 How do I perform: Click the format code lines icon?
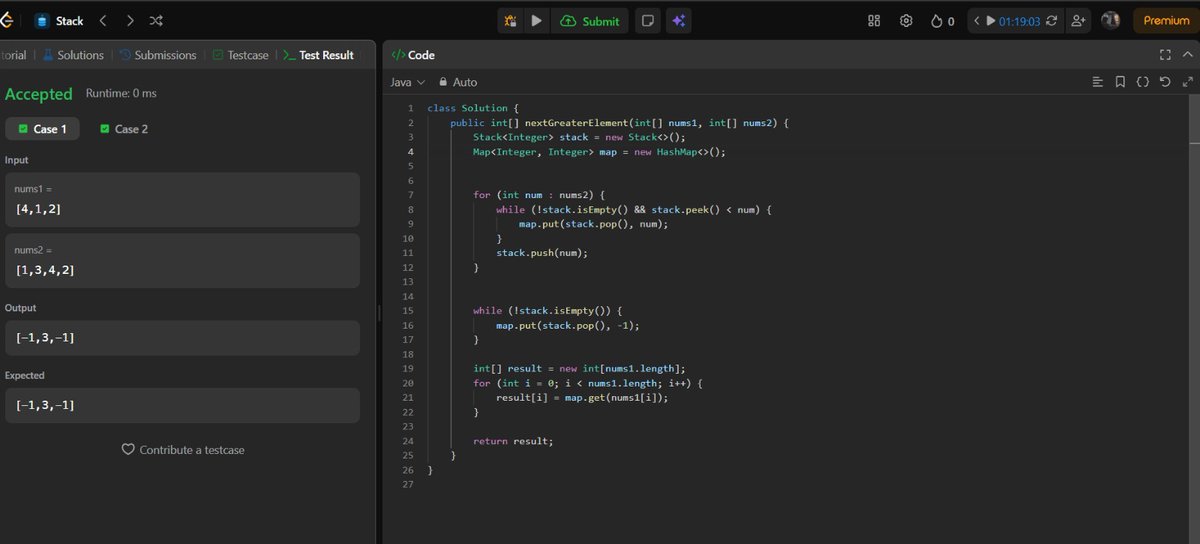pos(1097,82)
